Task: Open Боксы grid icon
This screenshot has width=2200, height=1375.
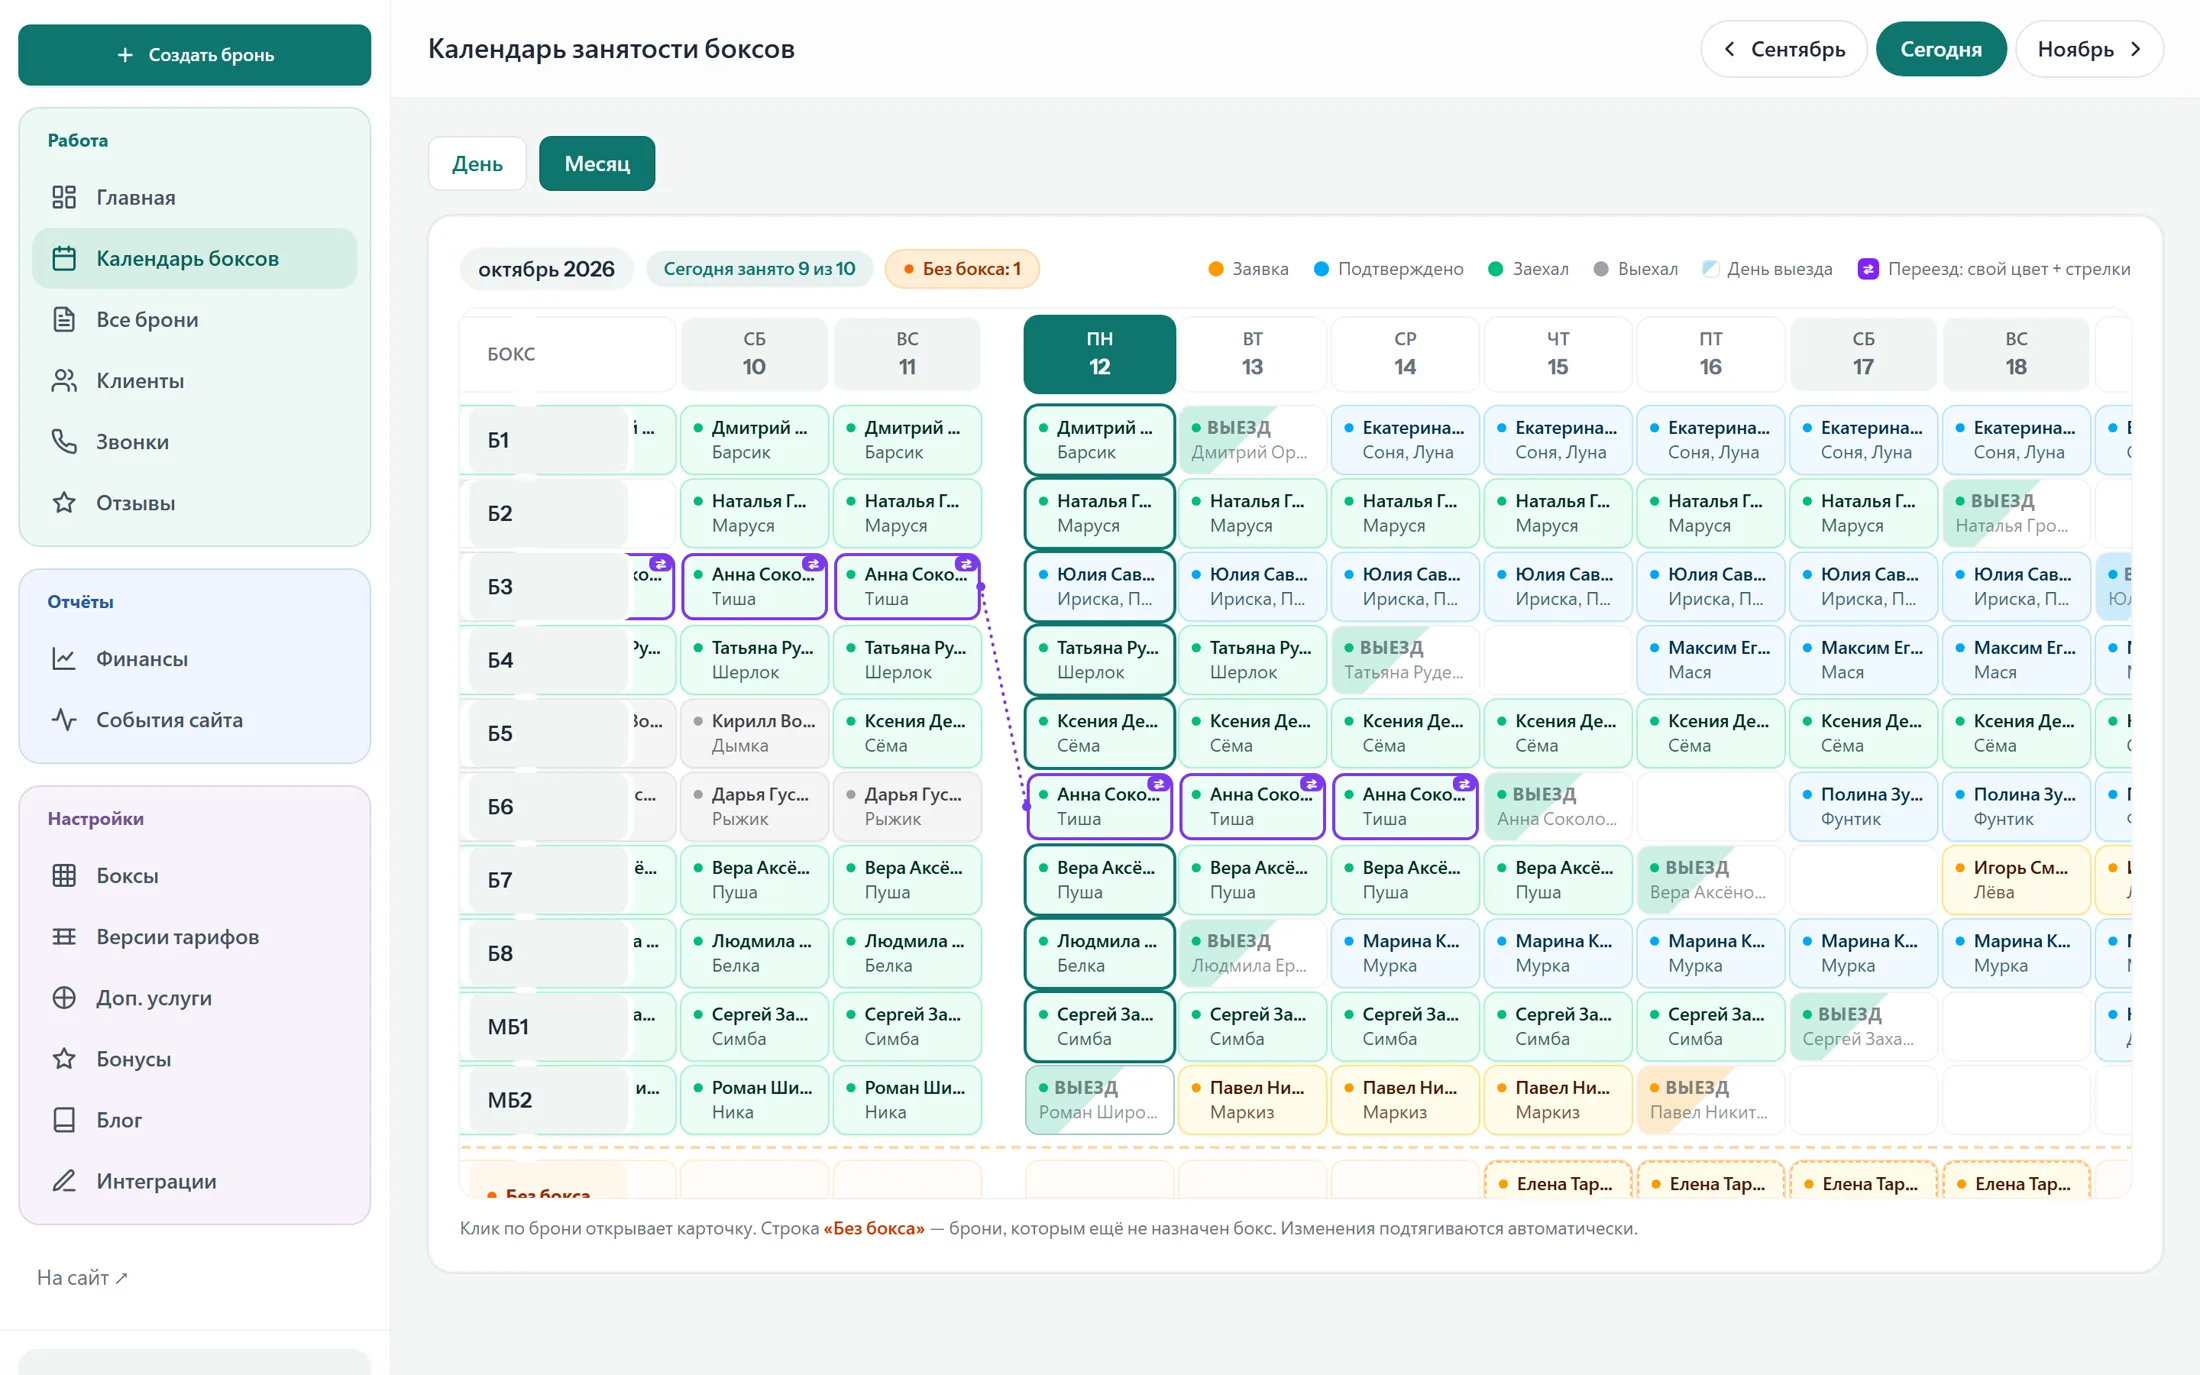Action: pyautogui.click(x=64, y=875)
